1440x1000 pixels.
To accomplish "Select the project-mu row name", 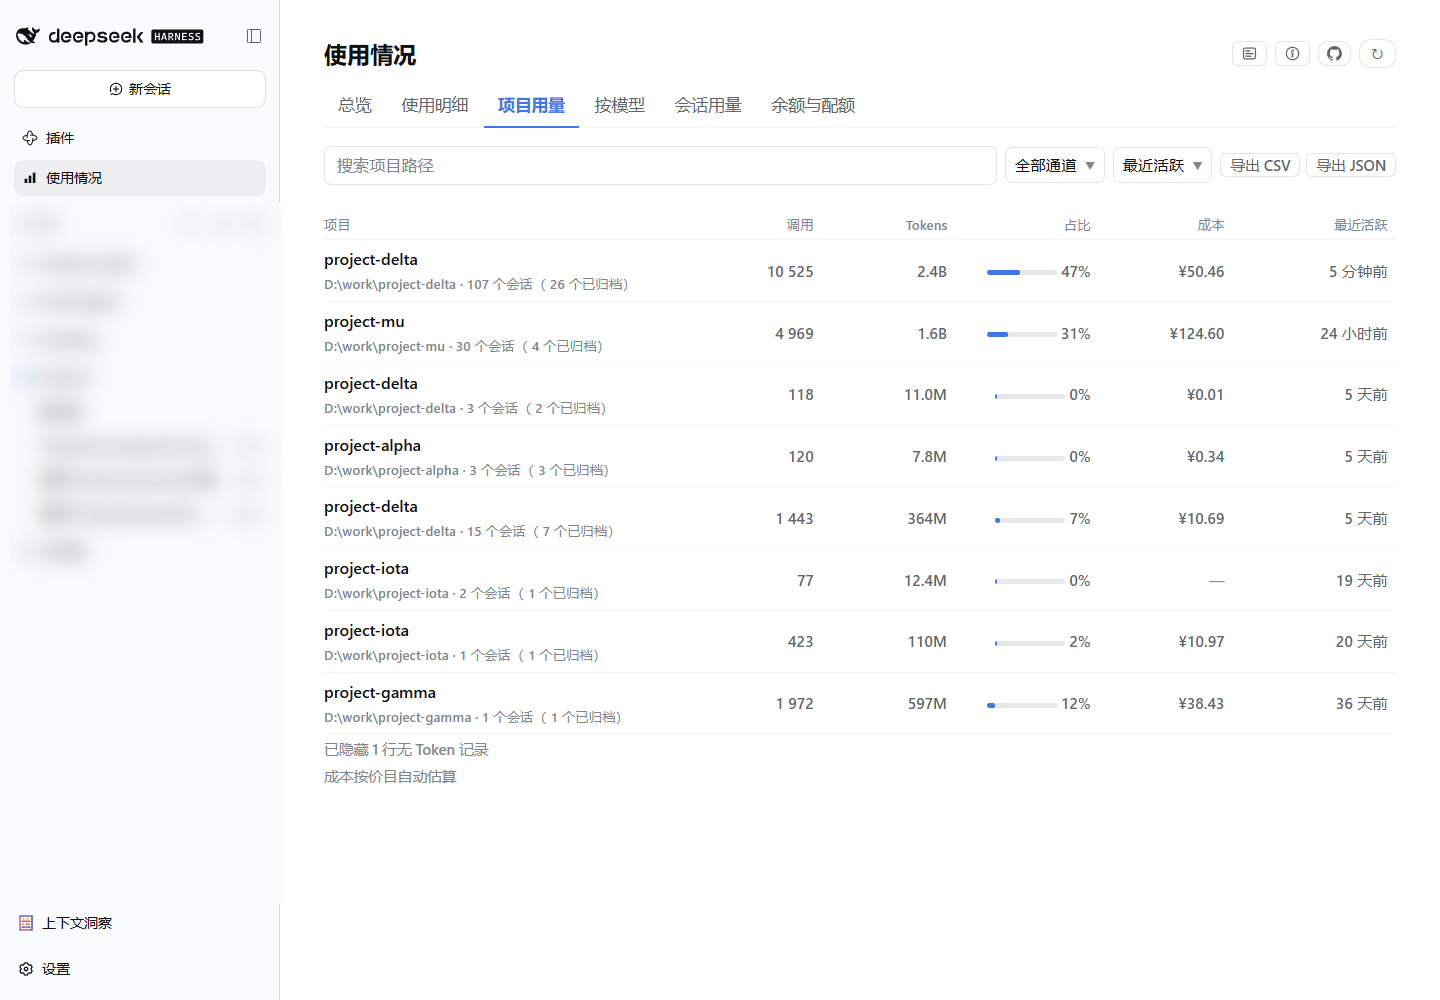I will pos(364,322).
